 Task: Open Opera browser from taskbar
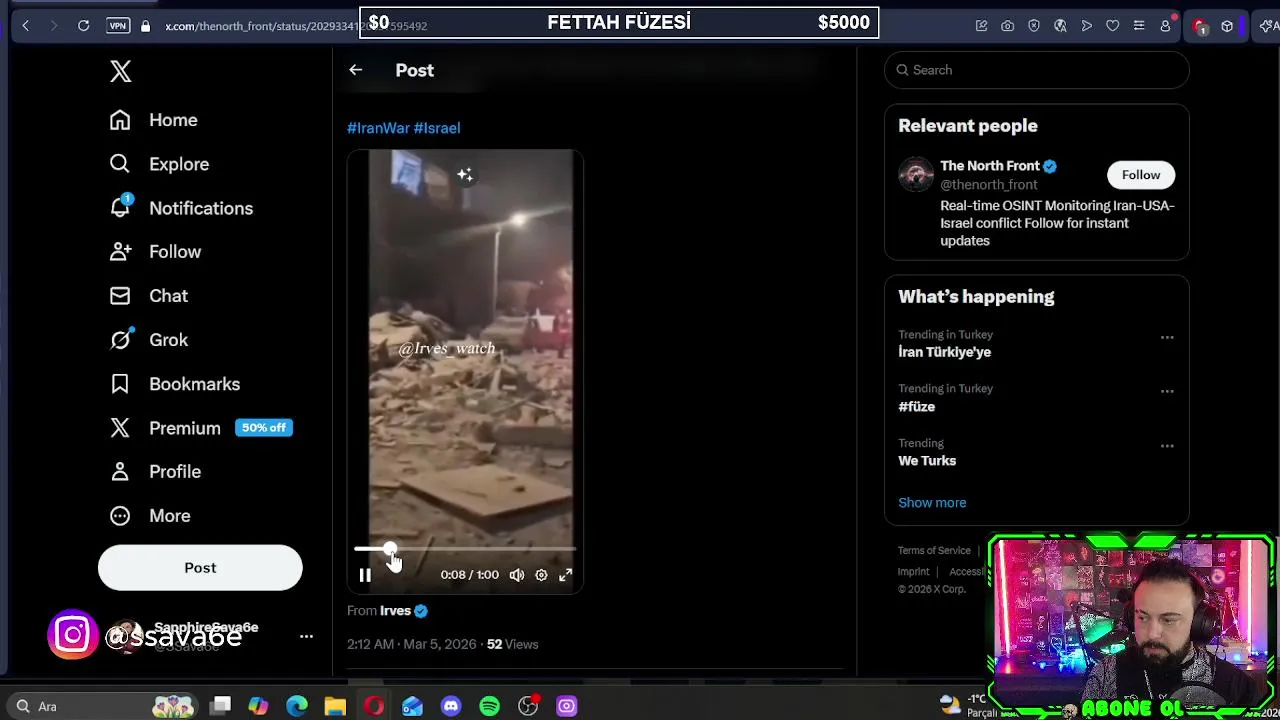[x=374, y=706]
